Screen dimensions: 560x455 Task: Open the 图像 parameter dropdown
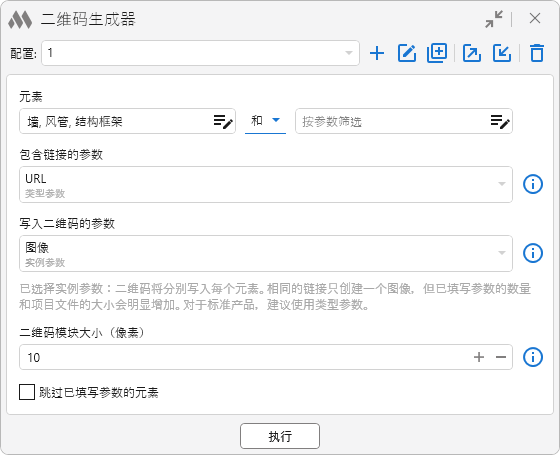(266, 253)
